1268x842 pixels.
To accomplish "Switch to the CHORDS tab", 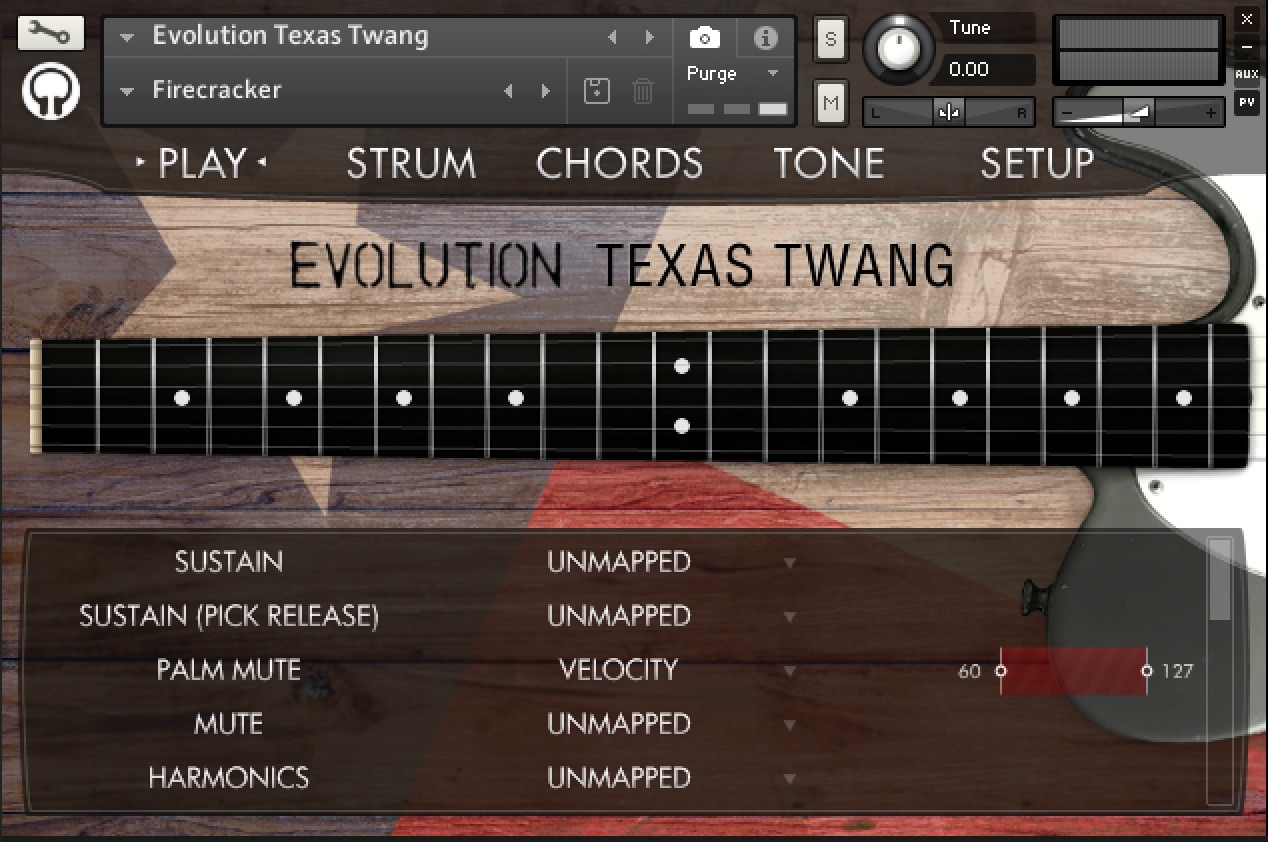I will pyautogui.click(x=619, y=163).
